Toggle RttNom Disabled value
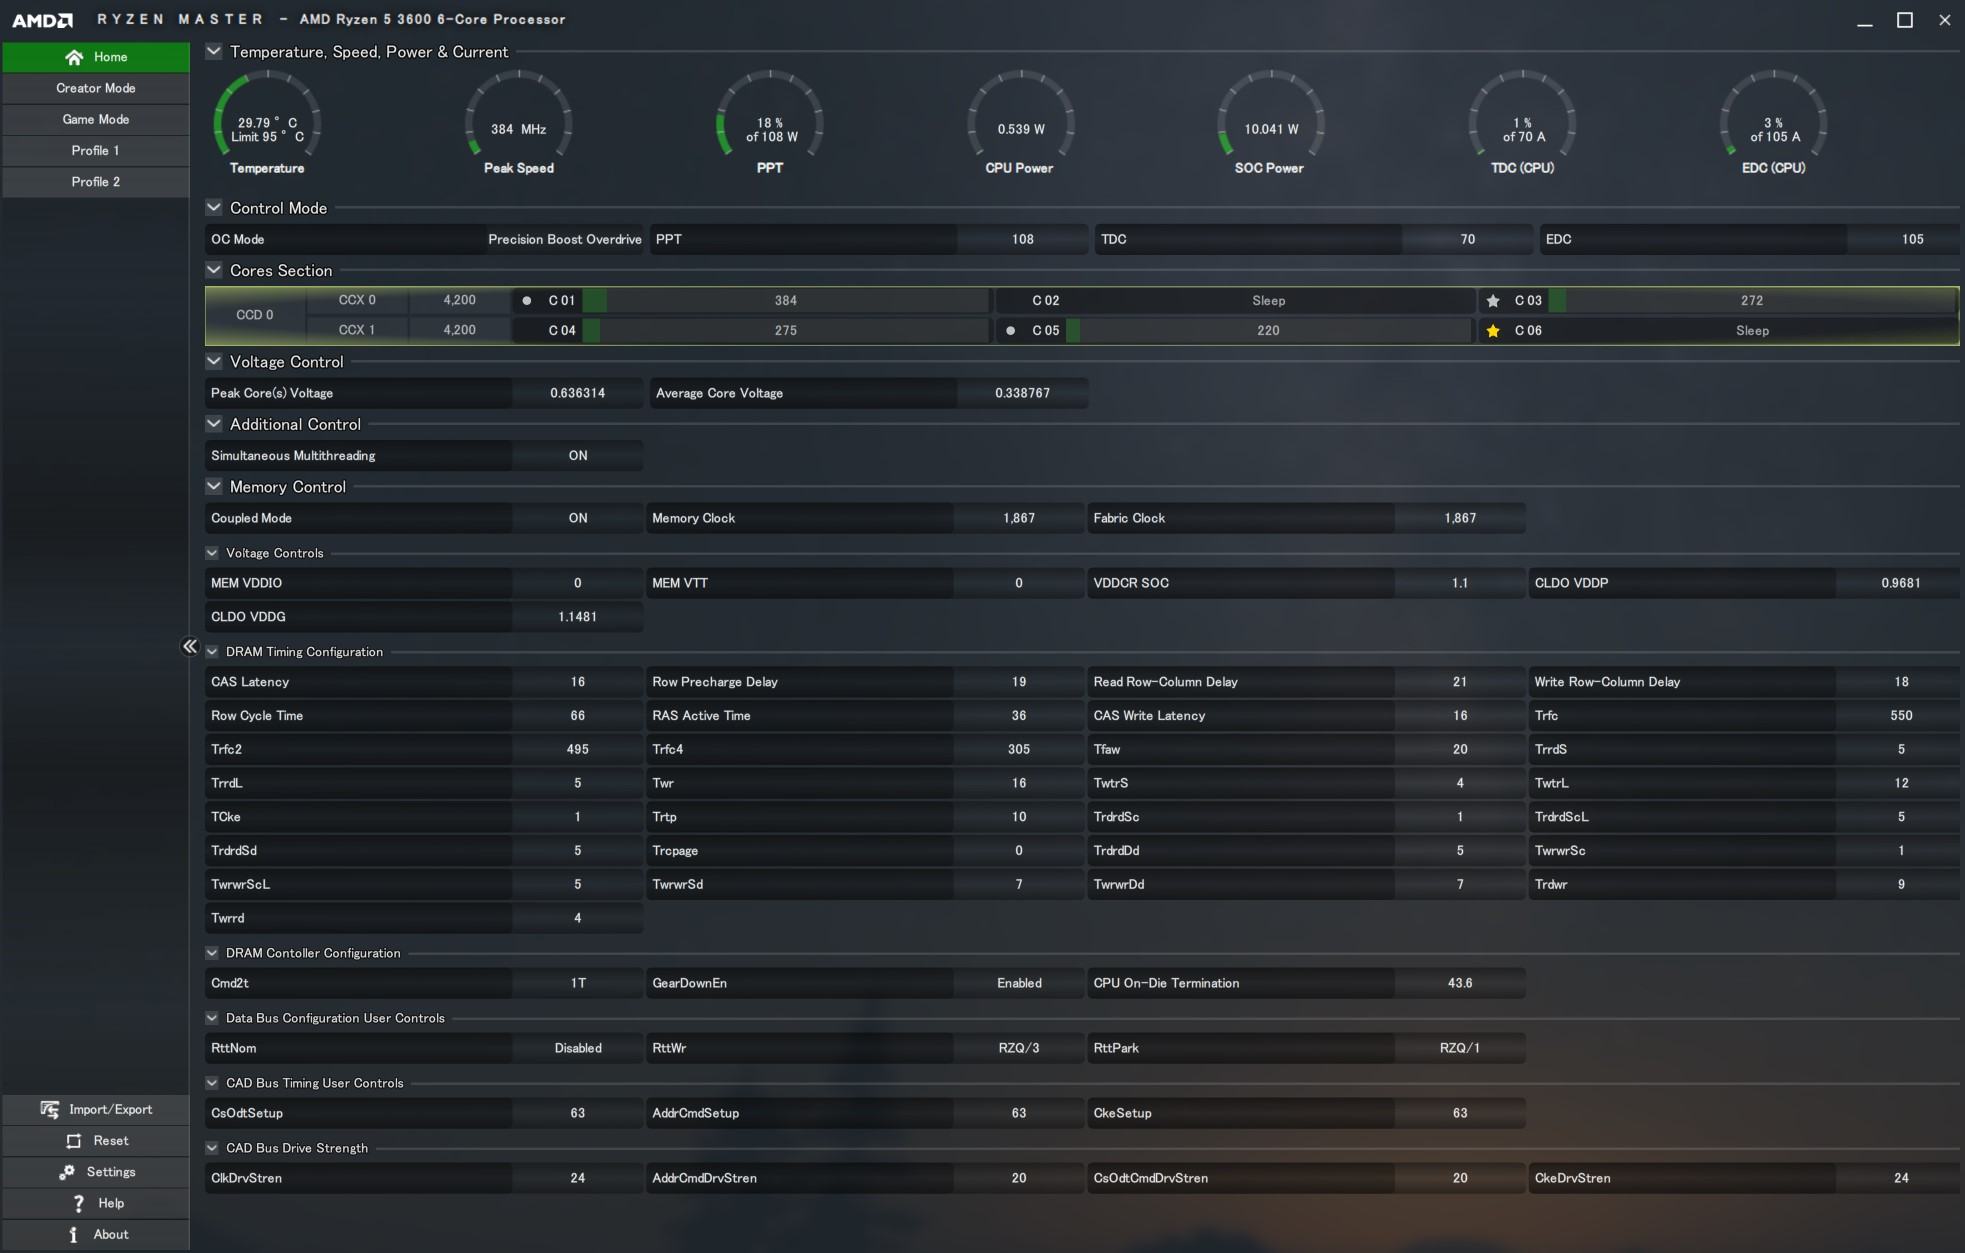This screenshot has height=1253, width=1965. [578, 1048]
